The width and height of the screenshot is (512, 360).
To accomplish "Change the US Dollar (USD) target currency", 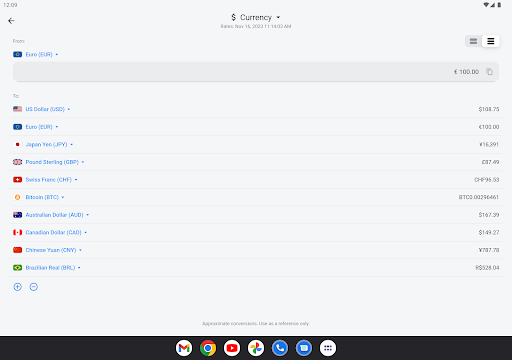I will coord(42,109).
